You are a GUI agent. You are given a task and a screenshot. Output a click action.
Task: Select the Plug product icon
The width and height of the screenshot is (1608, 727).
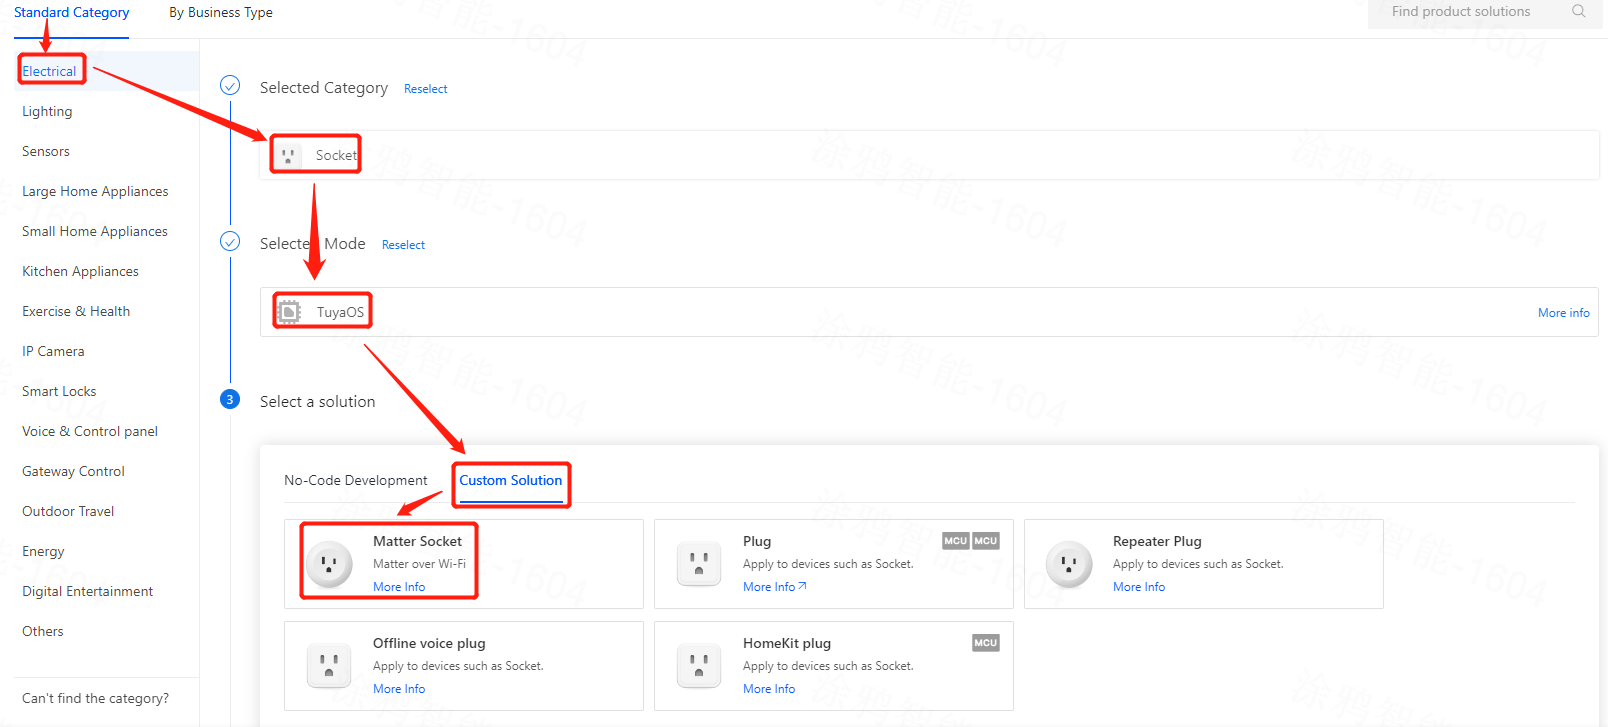point(699,564)
